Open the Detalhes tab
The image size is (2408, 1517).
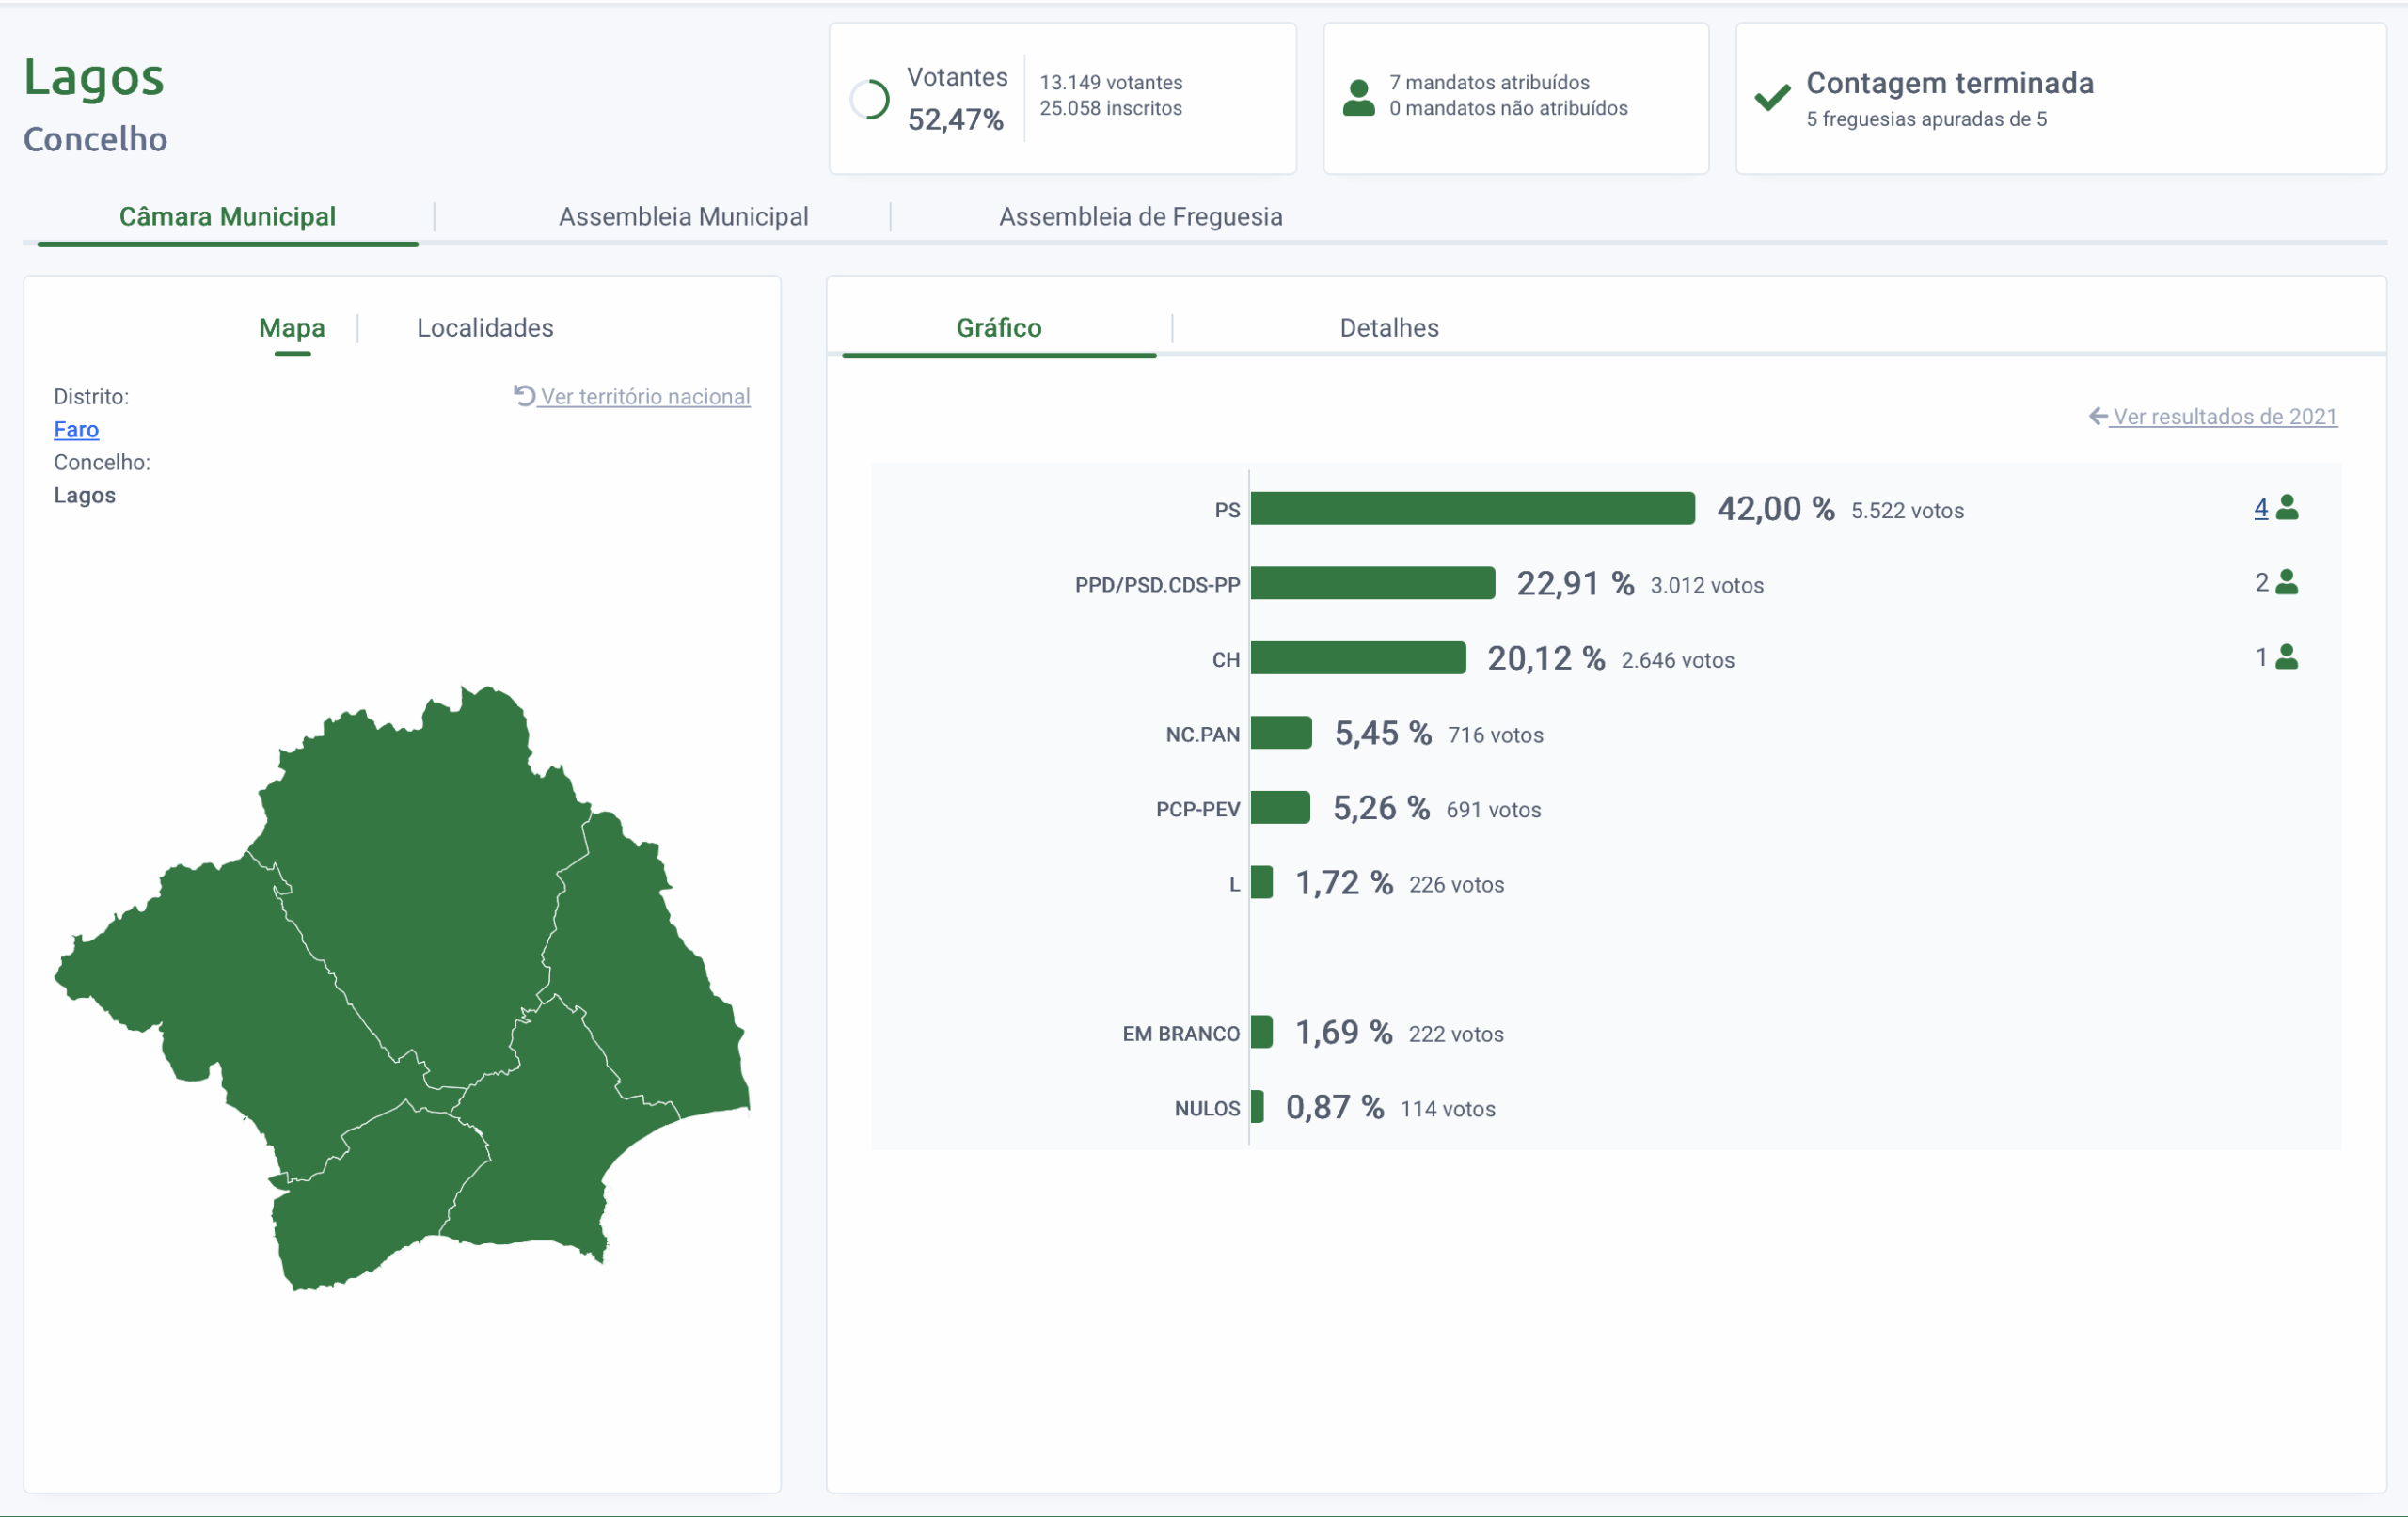tap(1389, 328)
